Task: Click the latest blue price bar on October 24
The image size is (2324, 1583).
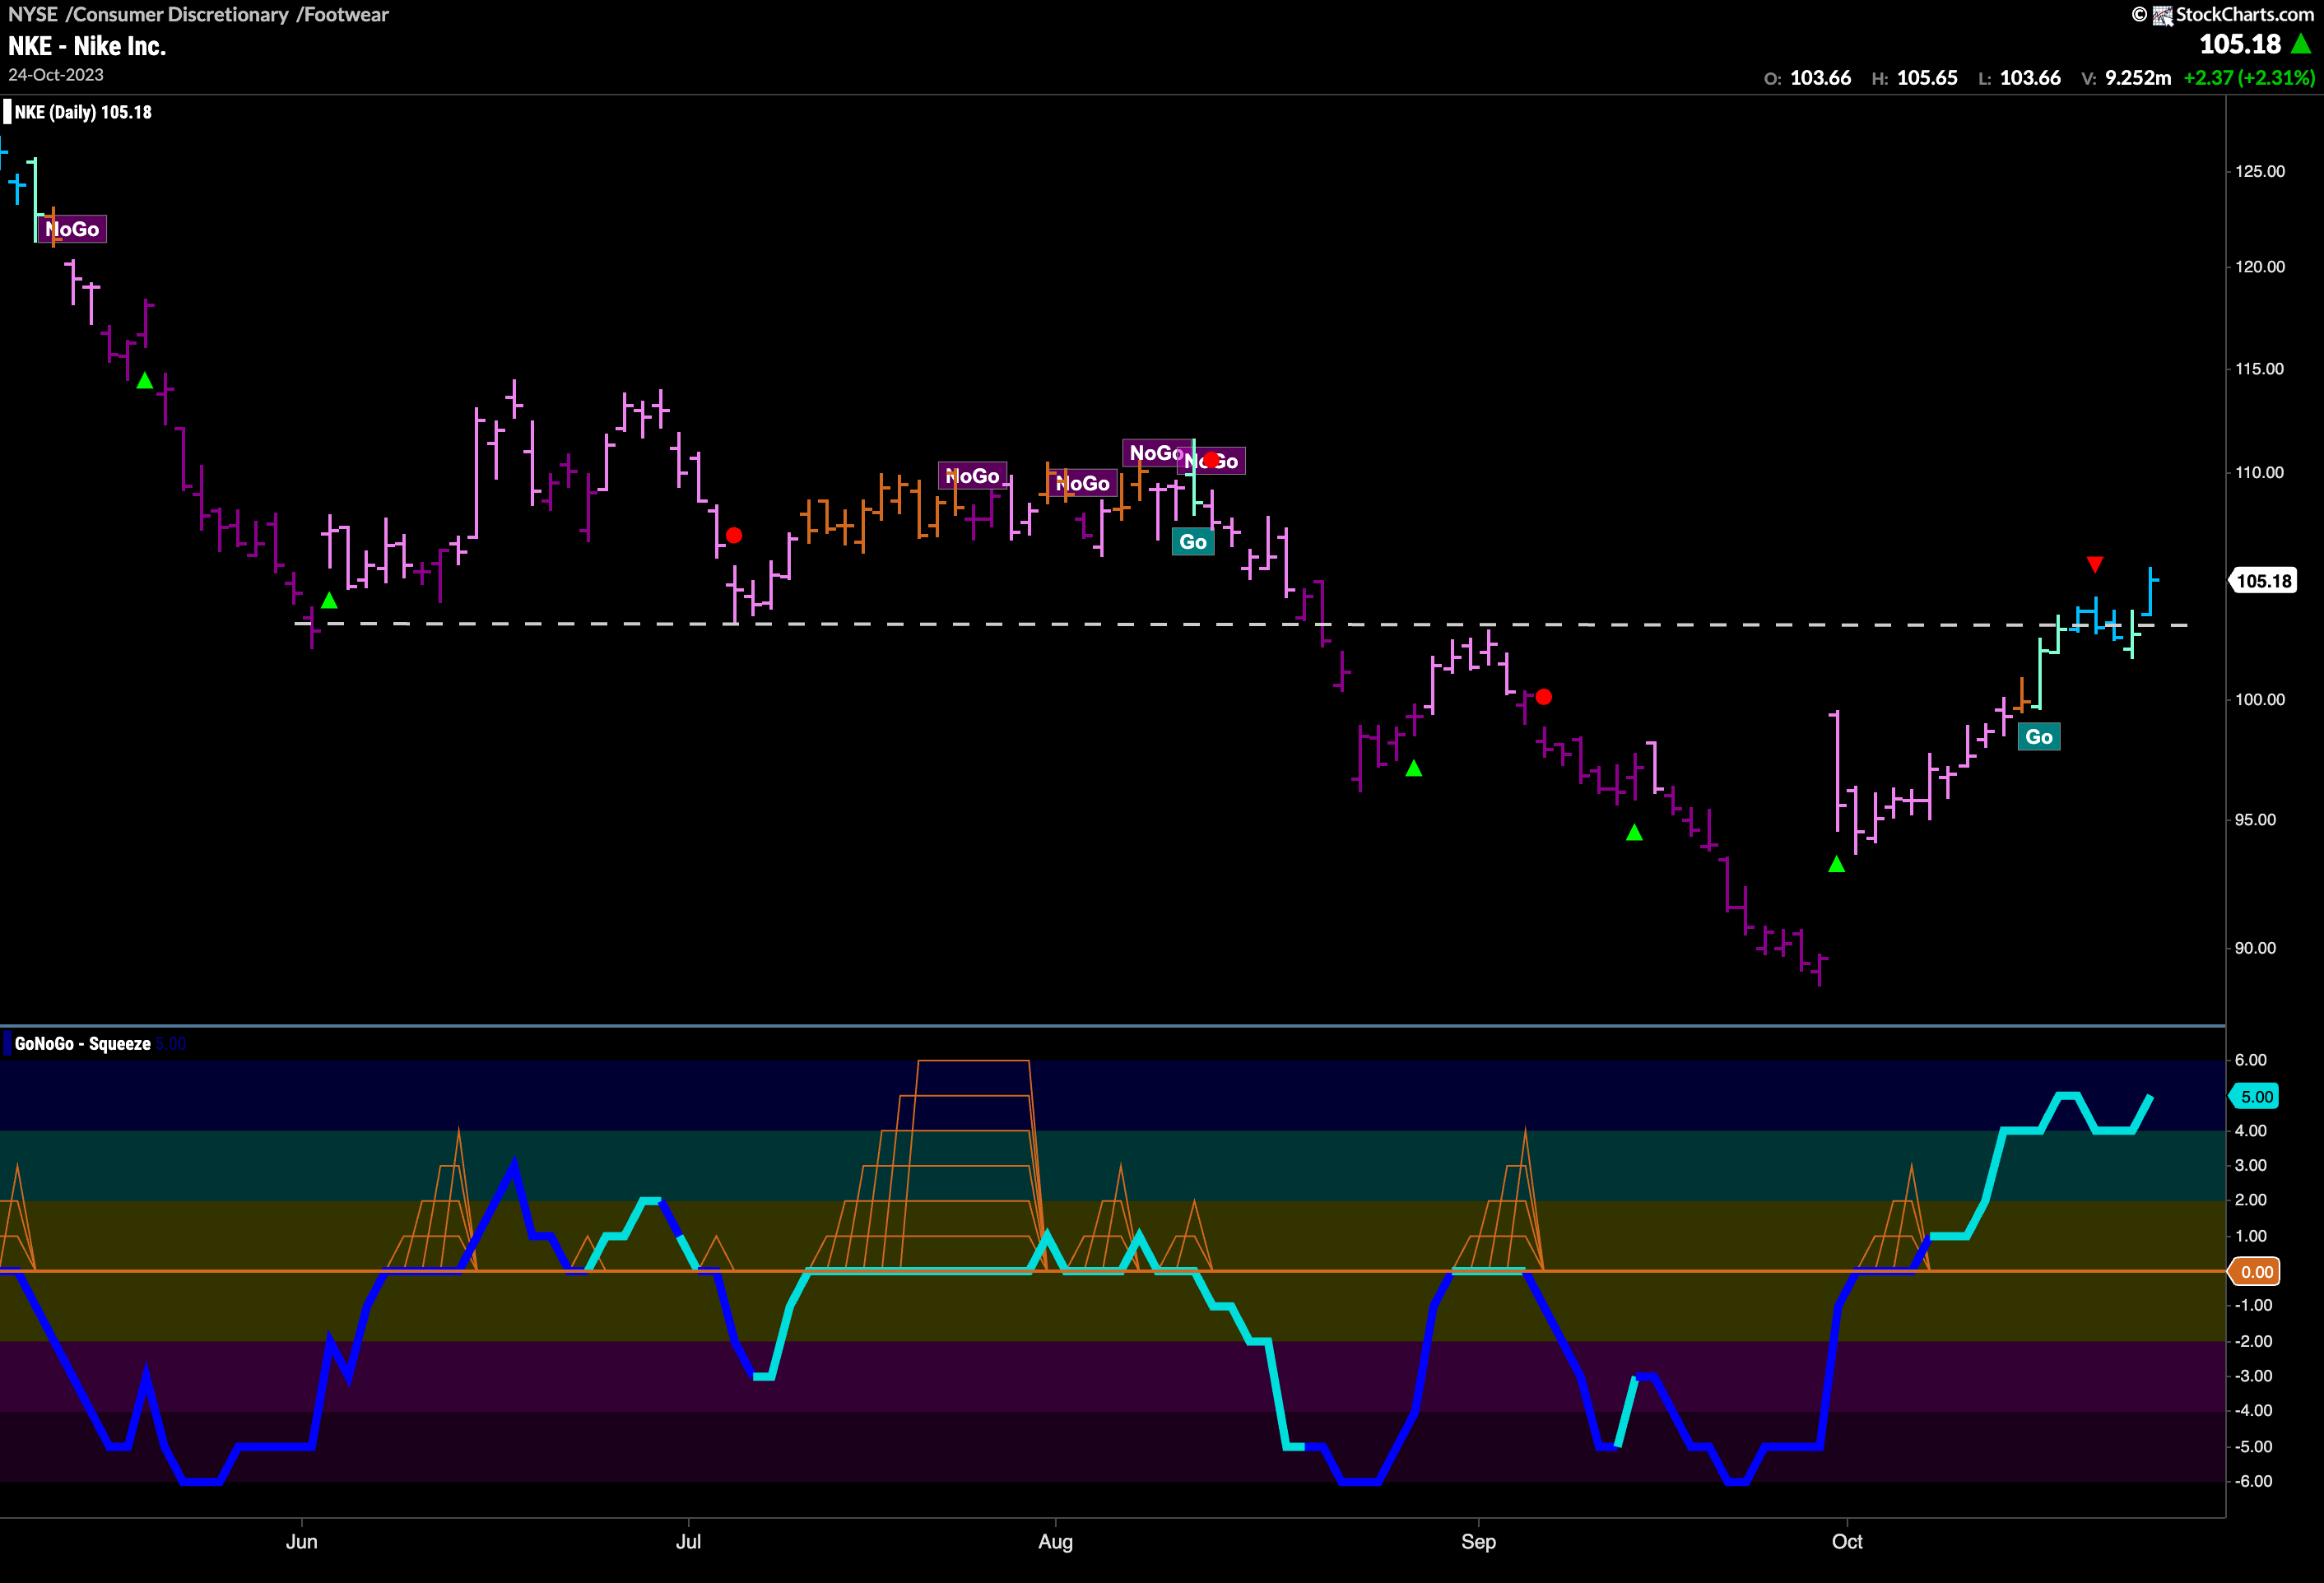Action: 2151,591
